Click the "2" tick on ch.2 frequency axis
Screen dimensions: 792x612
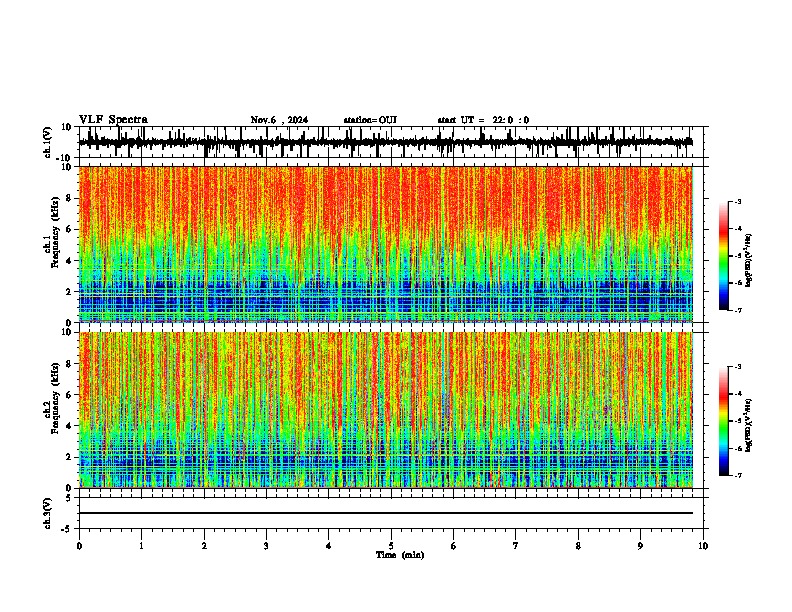(70, 457)
